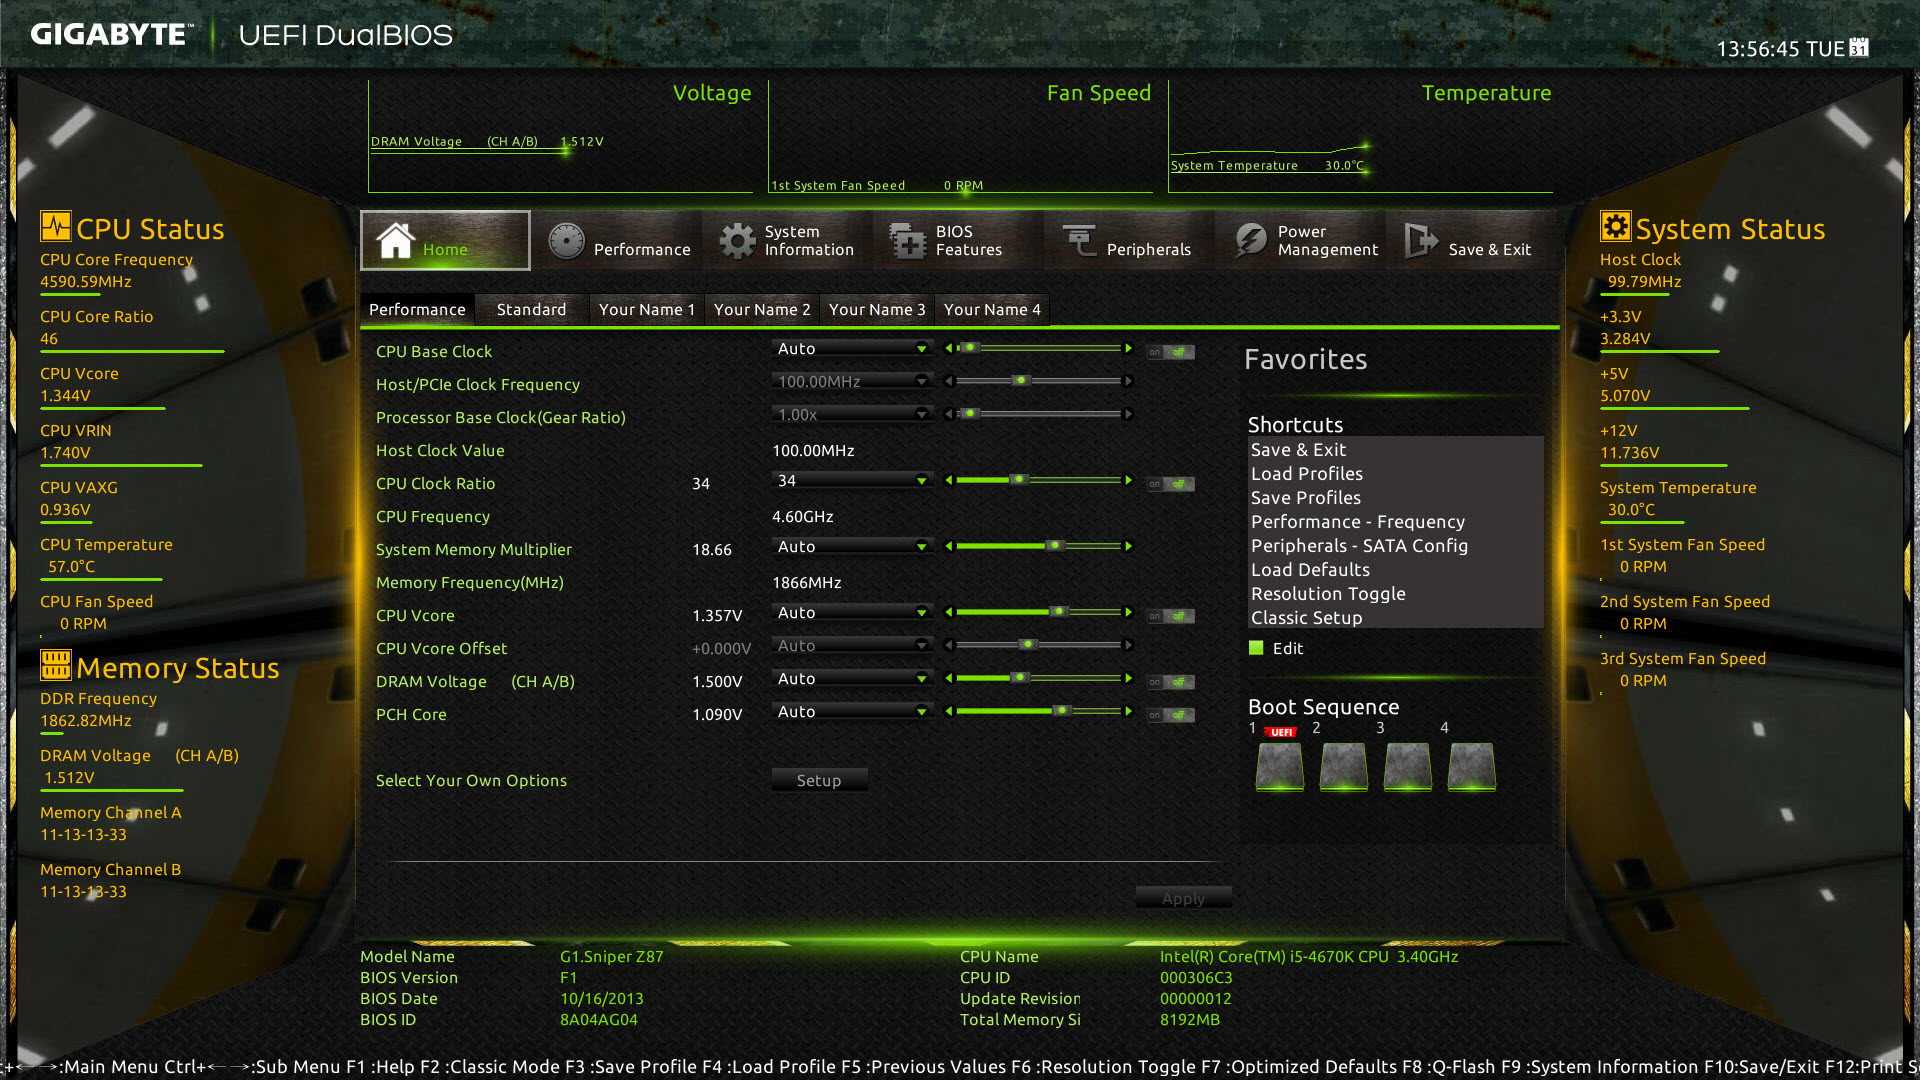Viewport: 1920px width, 1080px height.
Task: Open Peripherals section icon
Action: click(1079, 240)
